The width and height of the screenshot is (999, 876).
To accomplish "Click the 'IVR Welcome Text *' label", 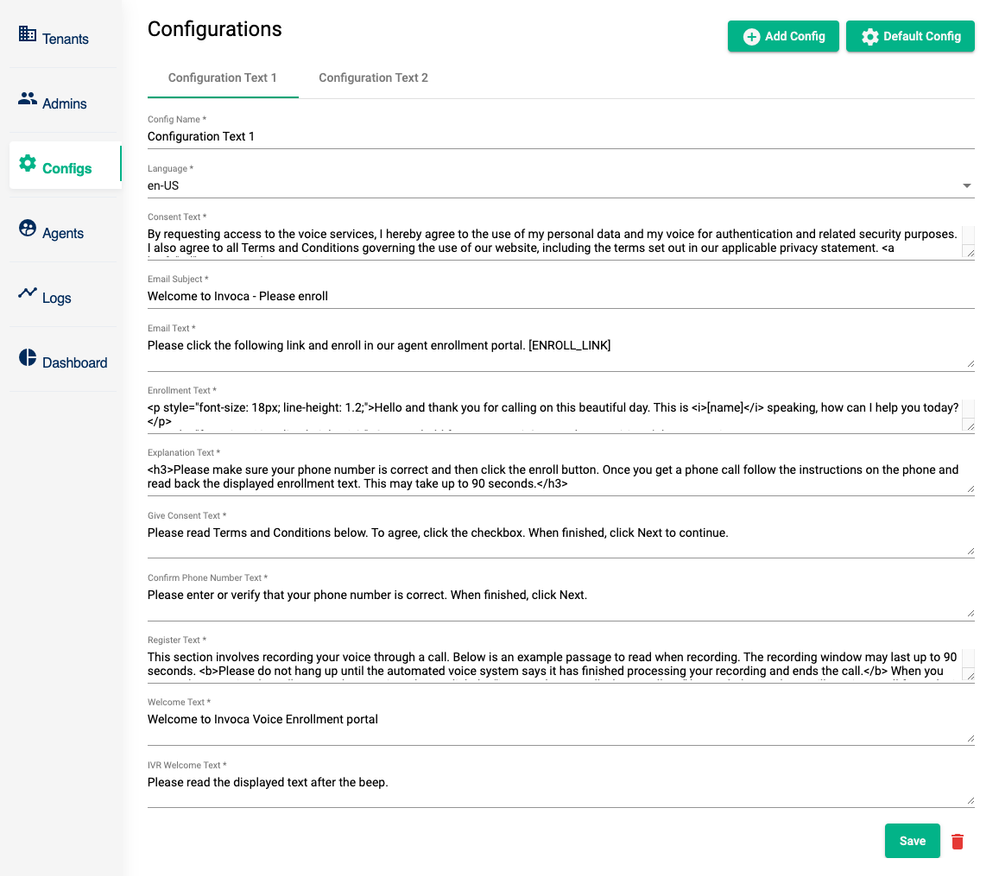I will coord(187,765).
